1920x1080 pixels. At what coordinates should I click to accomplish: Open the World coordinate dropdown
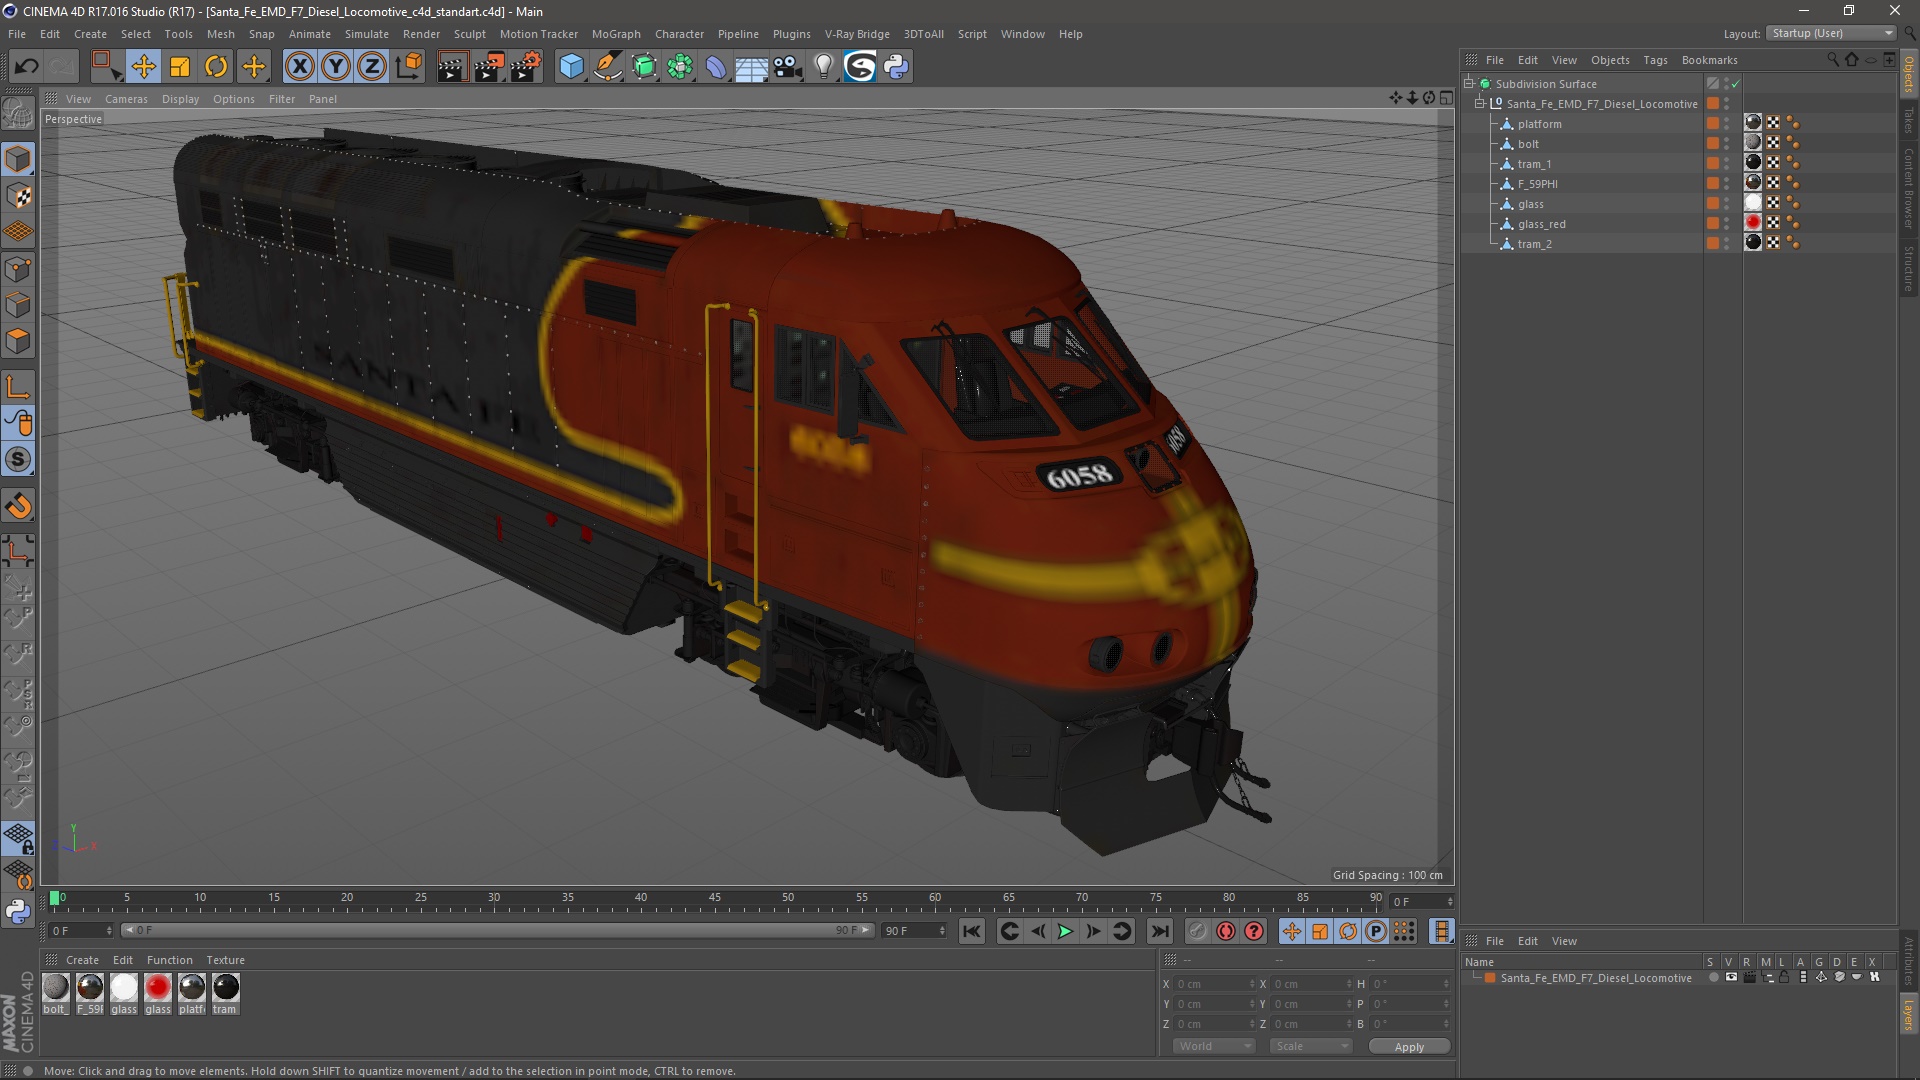[1213, 1046]
